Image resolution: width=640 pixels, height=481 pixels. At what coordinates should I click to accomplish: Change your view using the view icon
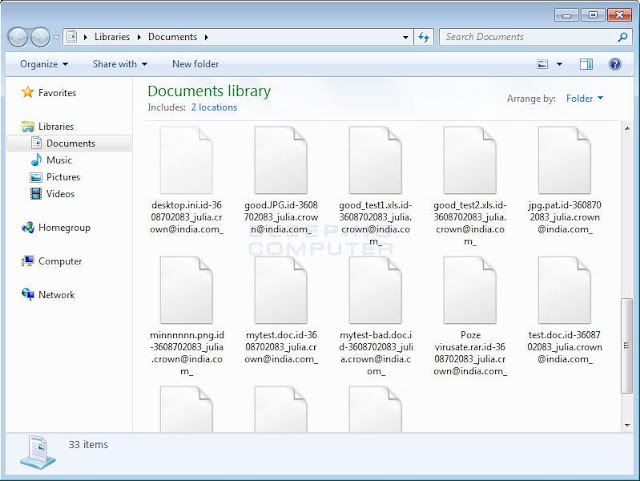542,64
